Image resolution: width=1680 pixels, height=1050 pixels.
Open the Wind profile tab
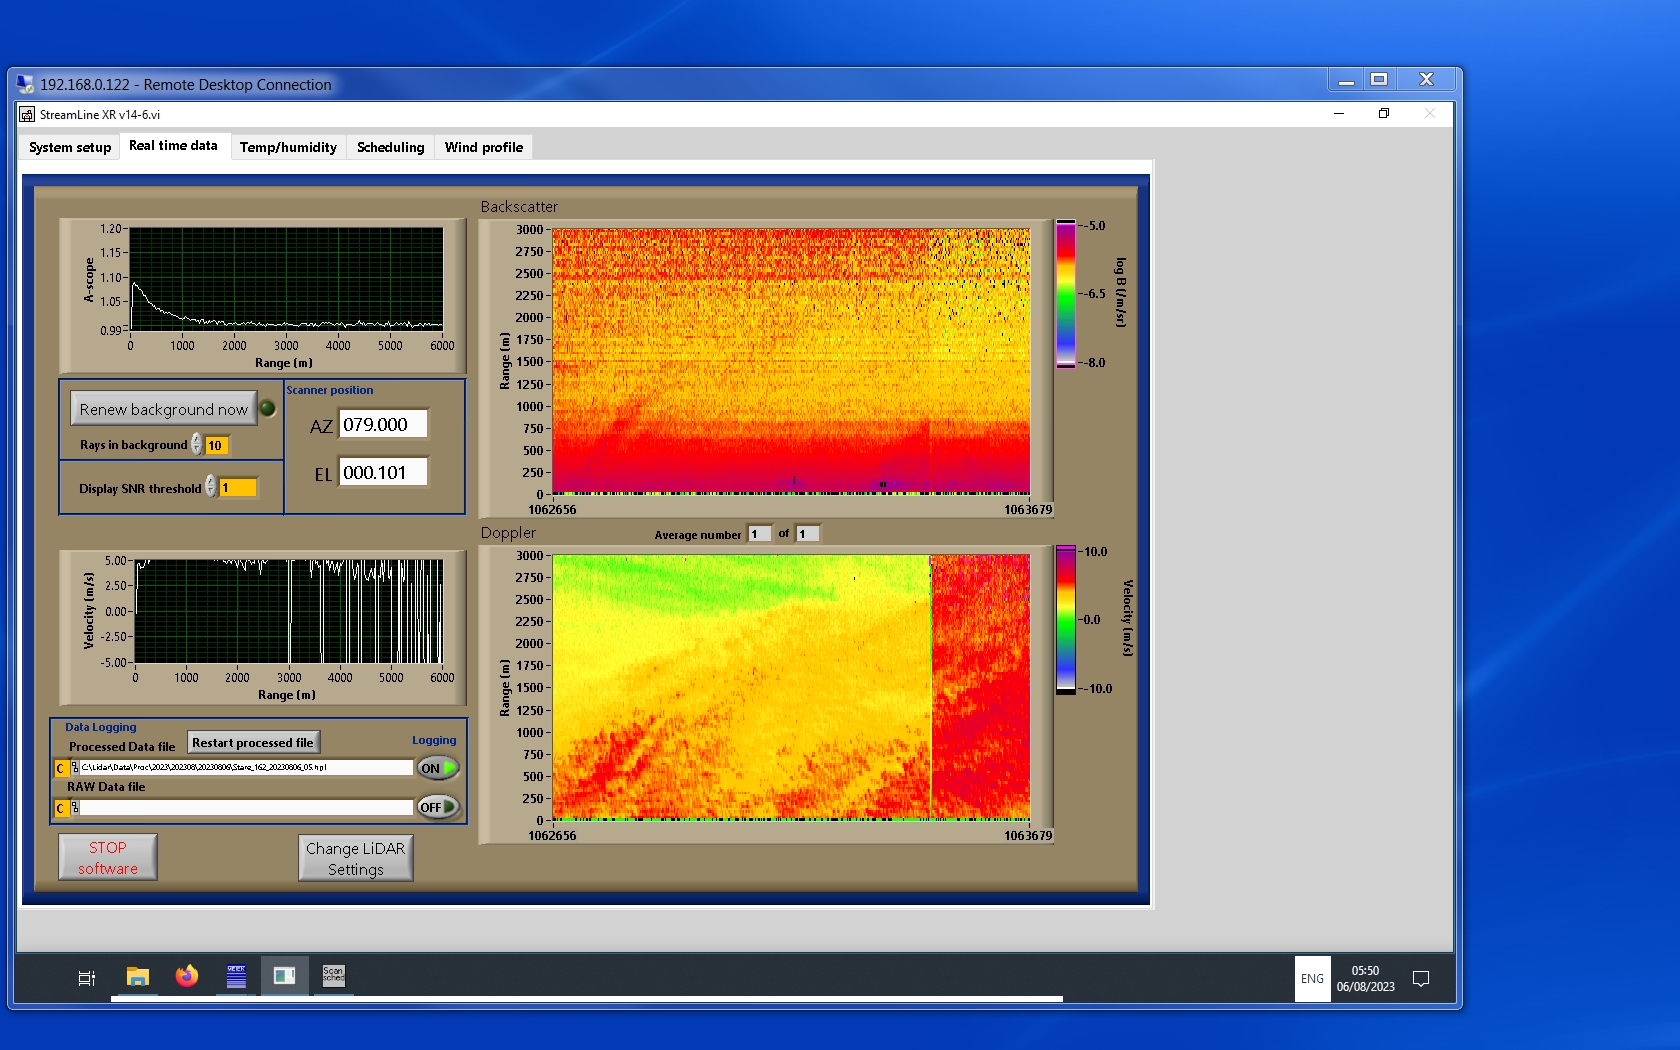483,147
